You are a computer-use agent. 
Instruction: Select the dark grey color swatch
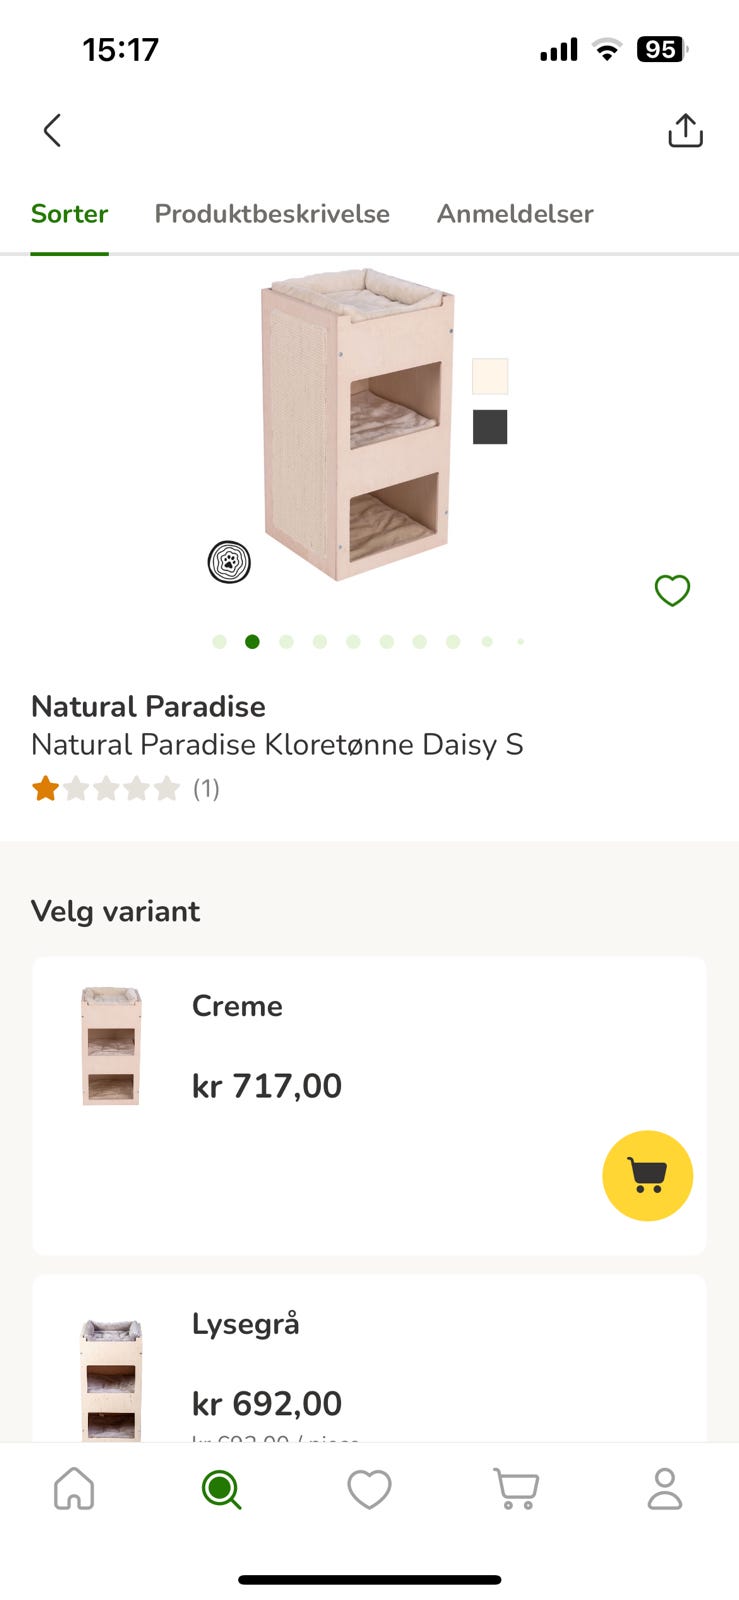(490, 427)
